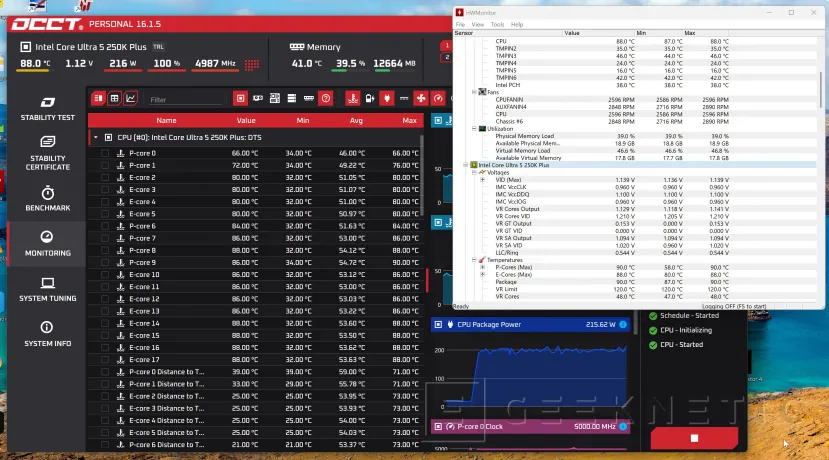This screenshot has height=460, width=829.
Task: Switch to the table grid view icon
Action: click(114, 98)
